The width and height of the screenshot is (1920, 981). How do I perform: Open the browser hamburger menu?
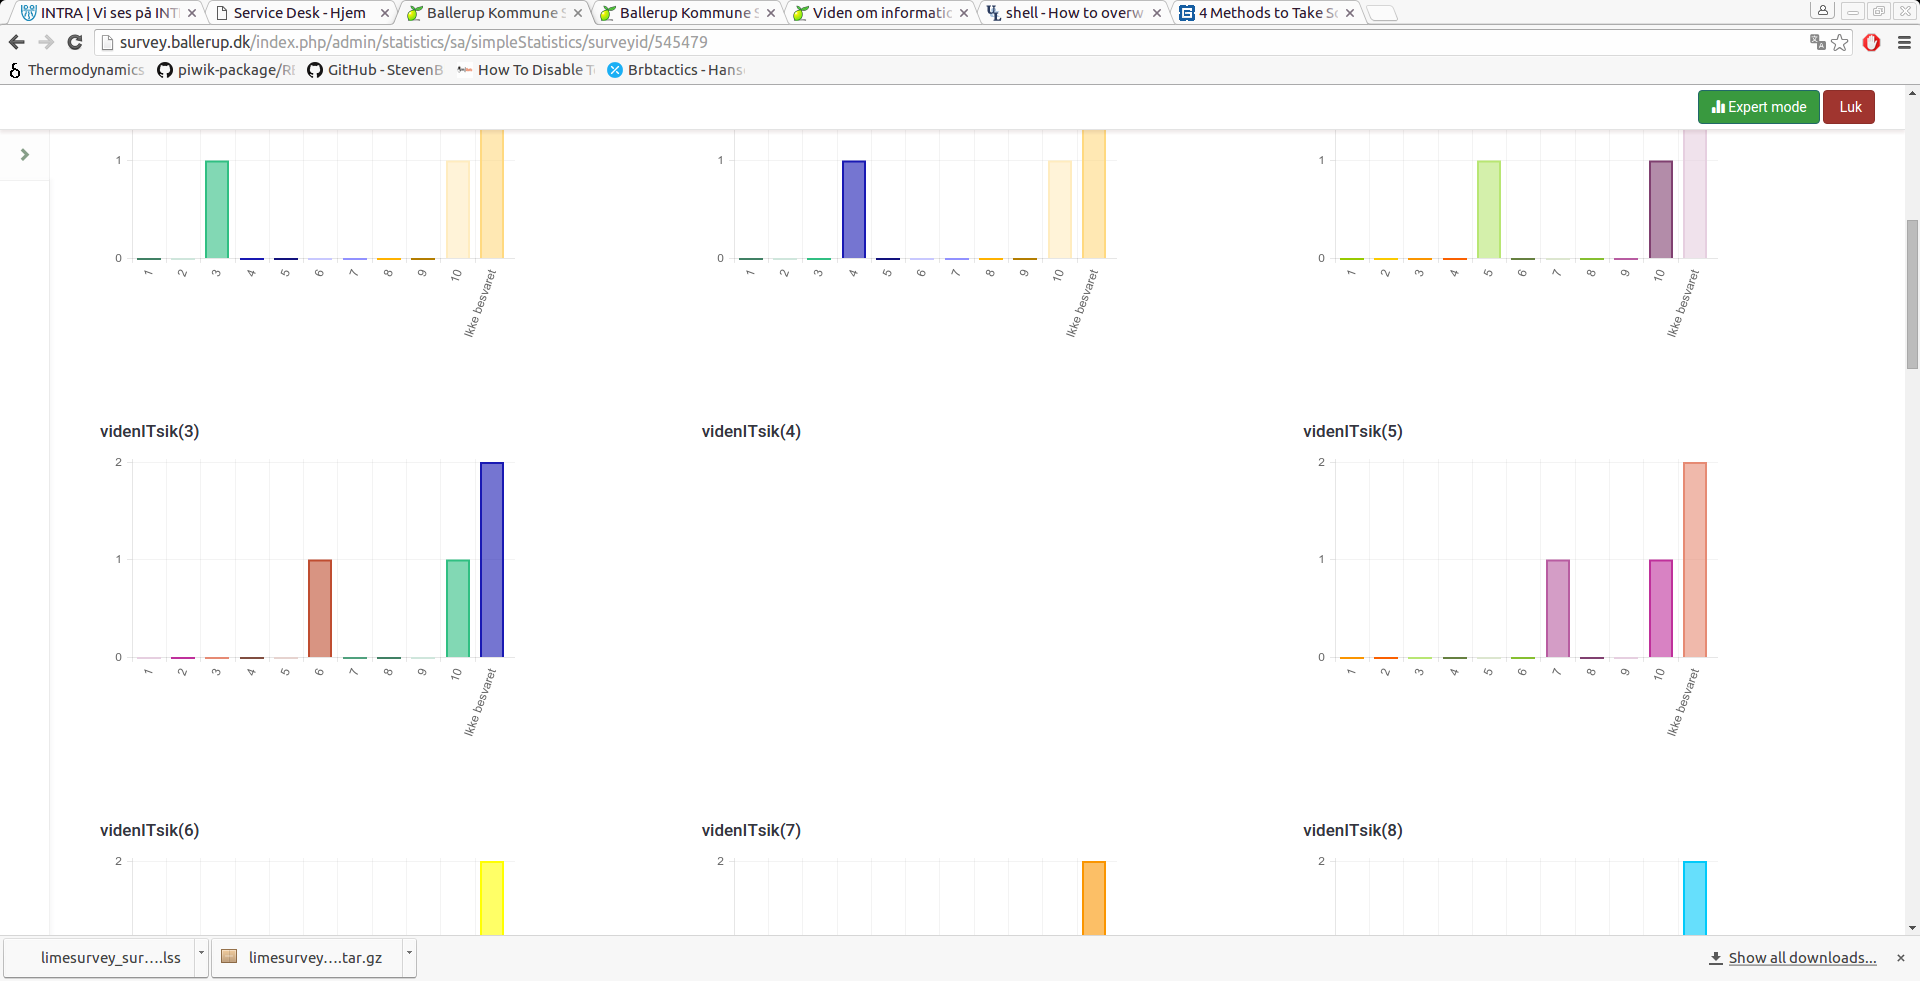(1904, 42)
